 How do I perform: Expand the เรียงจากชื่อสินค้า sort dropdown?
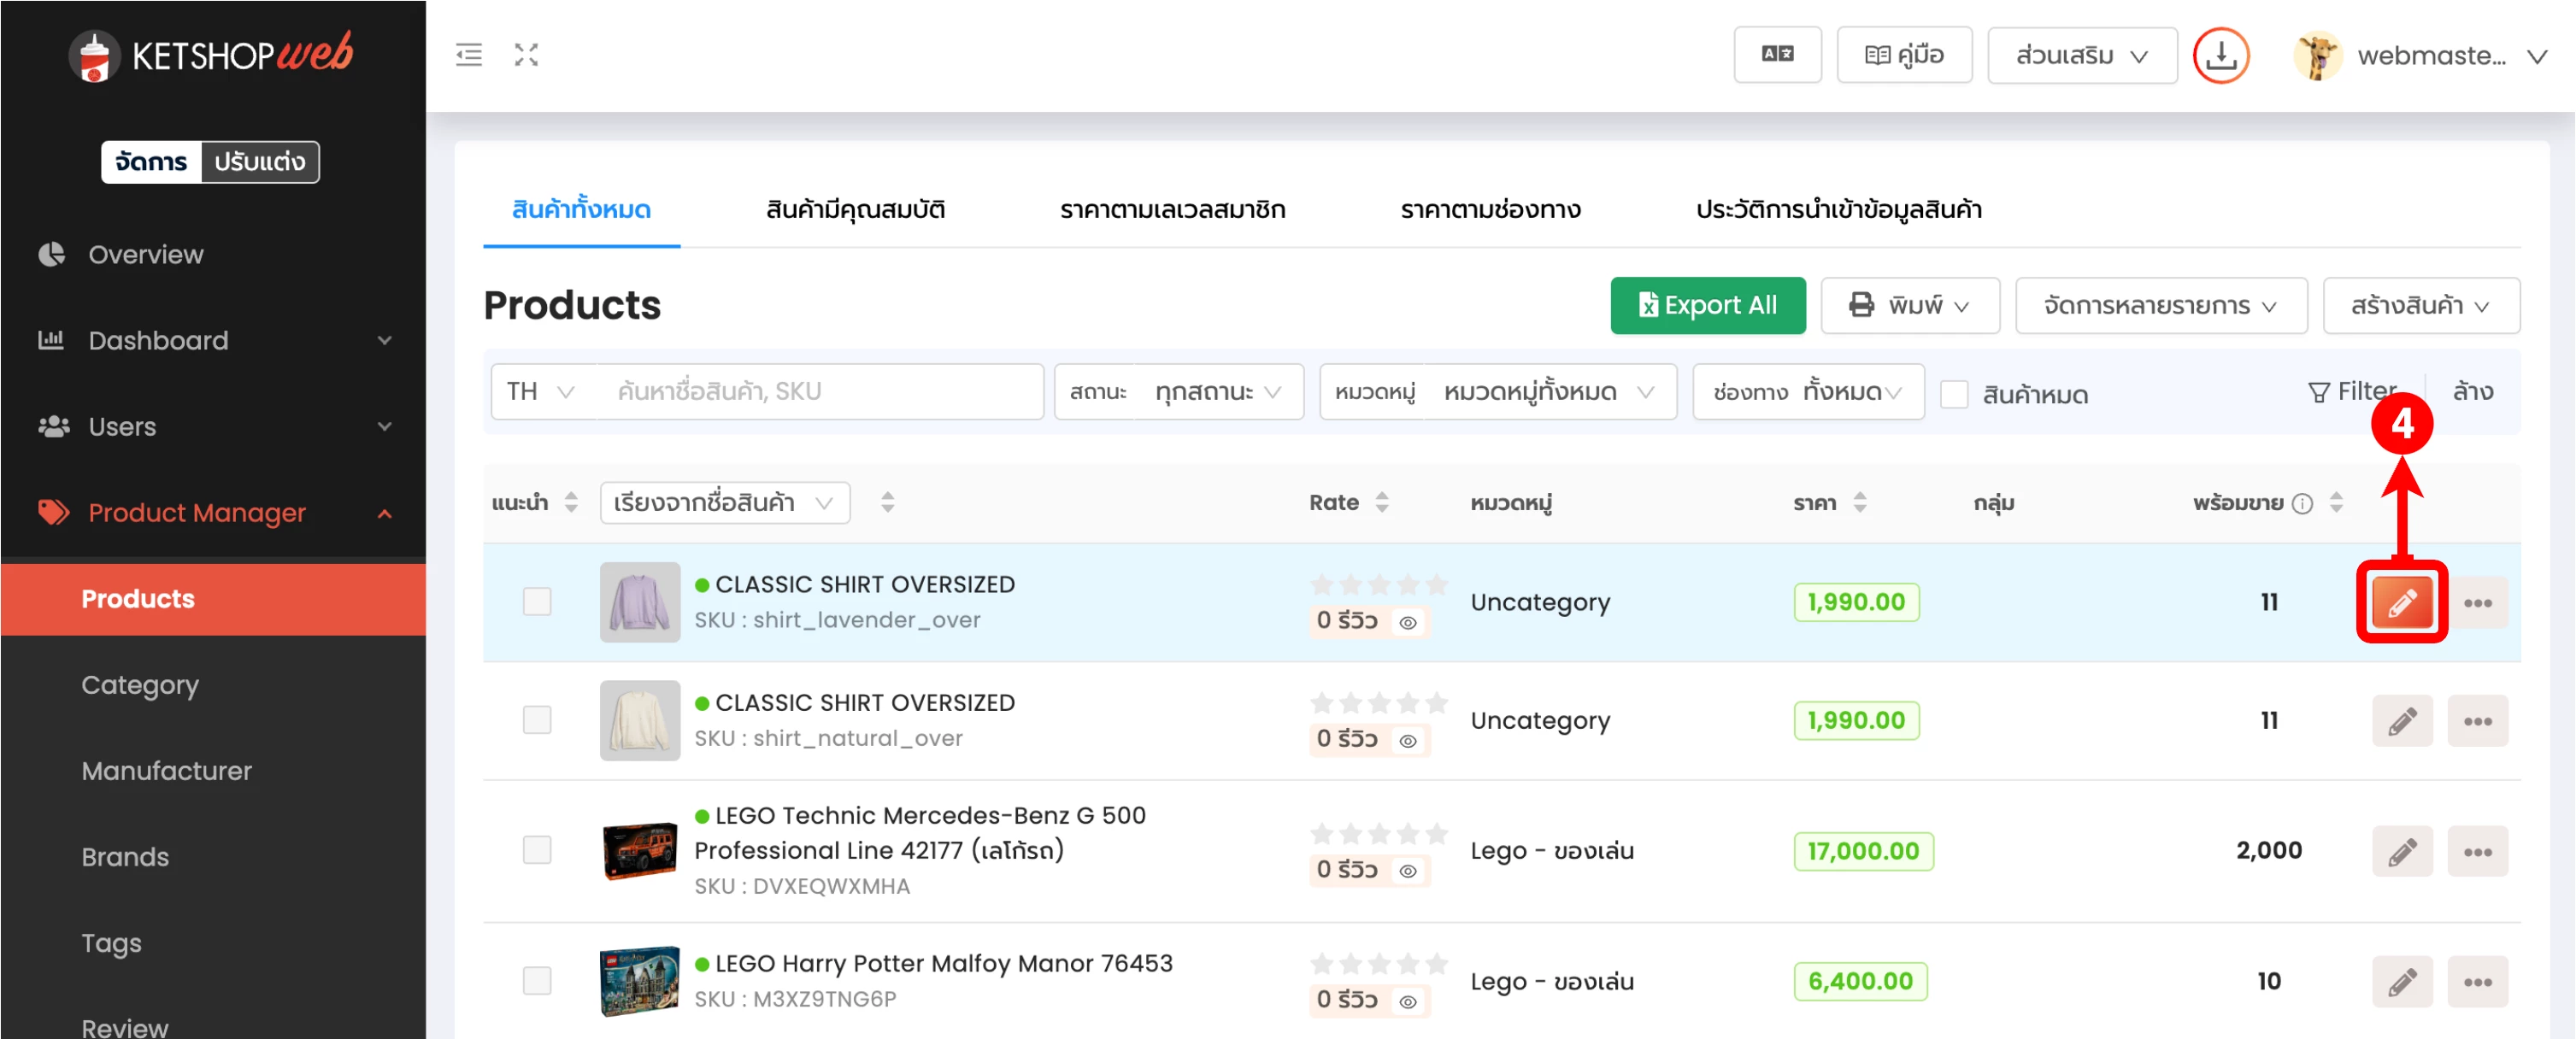[x=724, y=502]
